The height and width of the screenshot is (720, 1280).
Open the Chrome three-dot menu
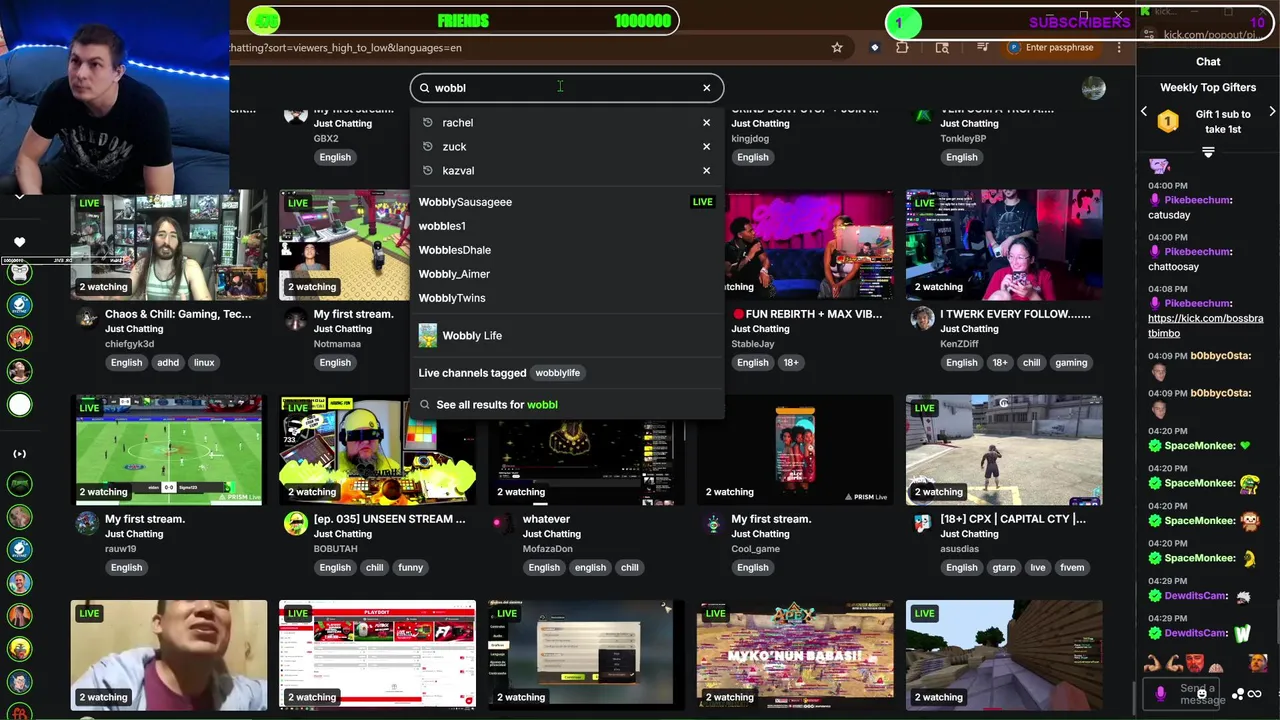[x=1119, y=47]
